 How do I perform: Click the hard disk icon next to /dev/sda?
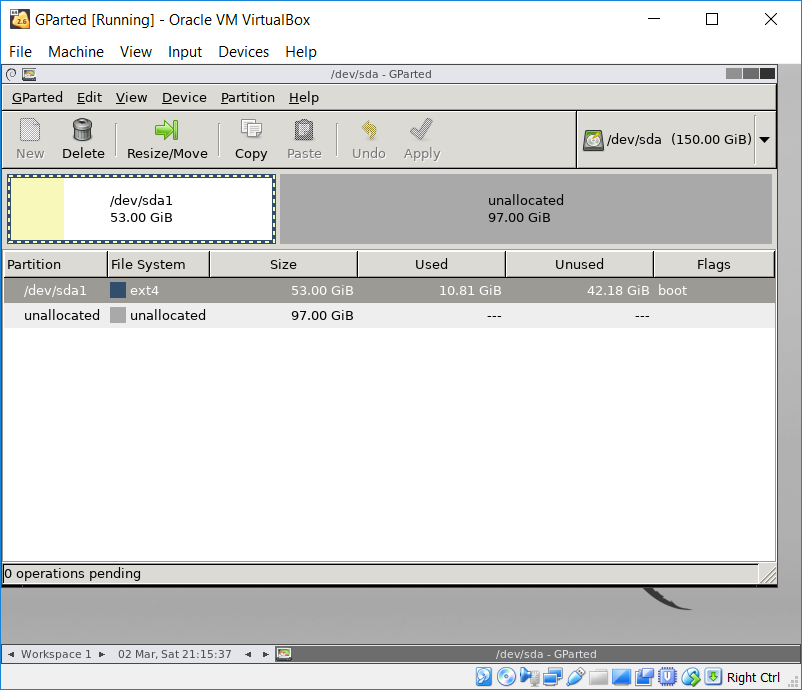click(x=597, y=139)
